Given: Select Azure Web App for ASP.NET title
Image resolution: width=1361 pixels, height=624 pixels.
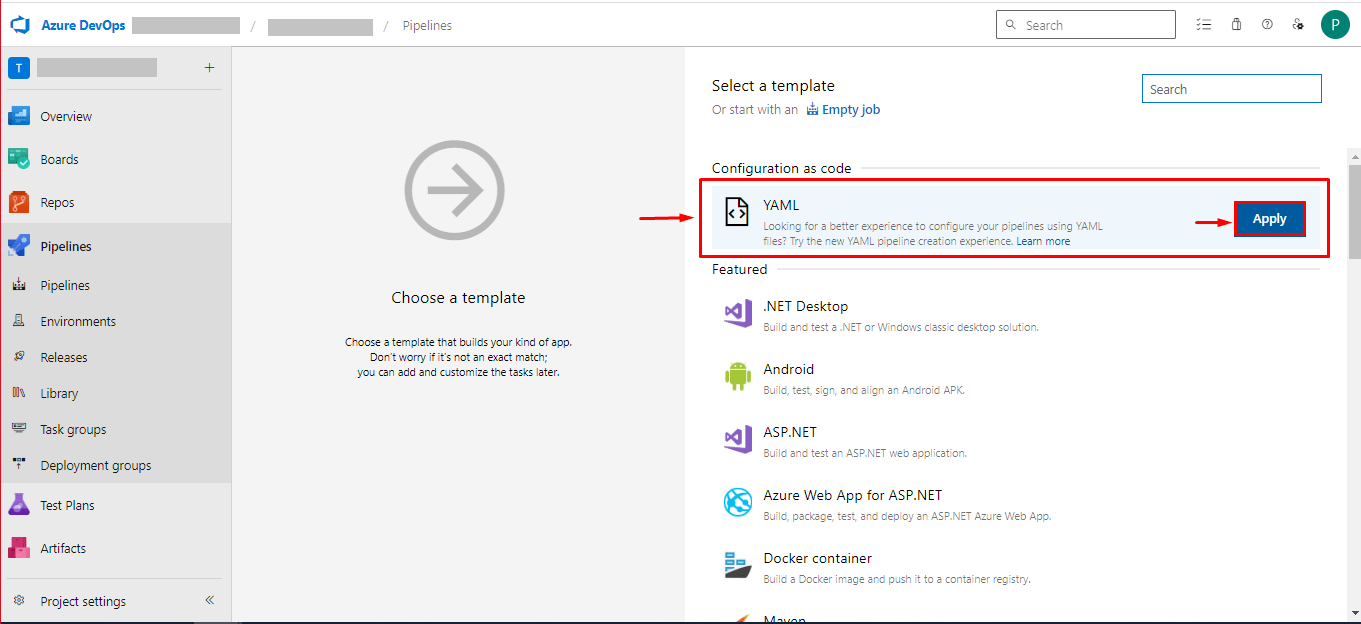Looking at the screenshot, I should (852, 495).
